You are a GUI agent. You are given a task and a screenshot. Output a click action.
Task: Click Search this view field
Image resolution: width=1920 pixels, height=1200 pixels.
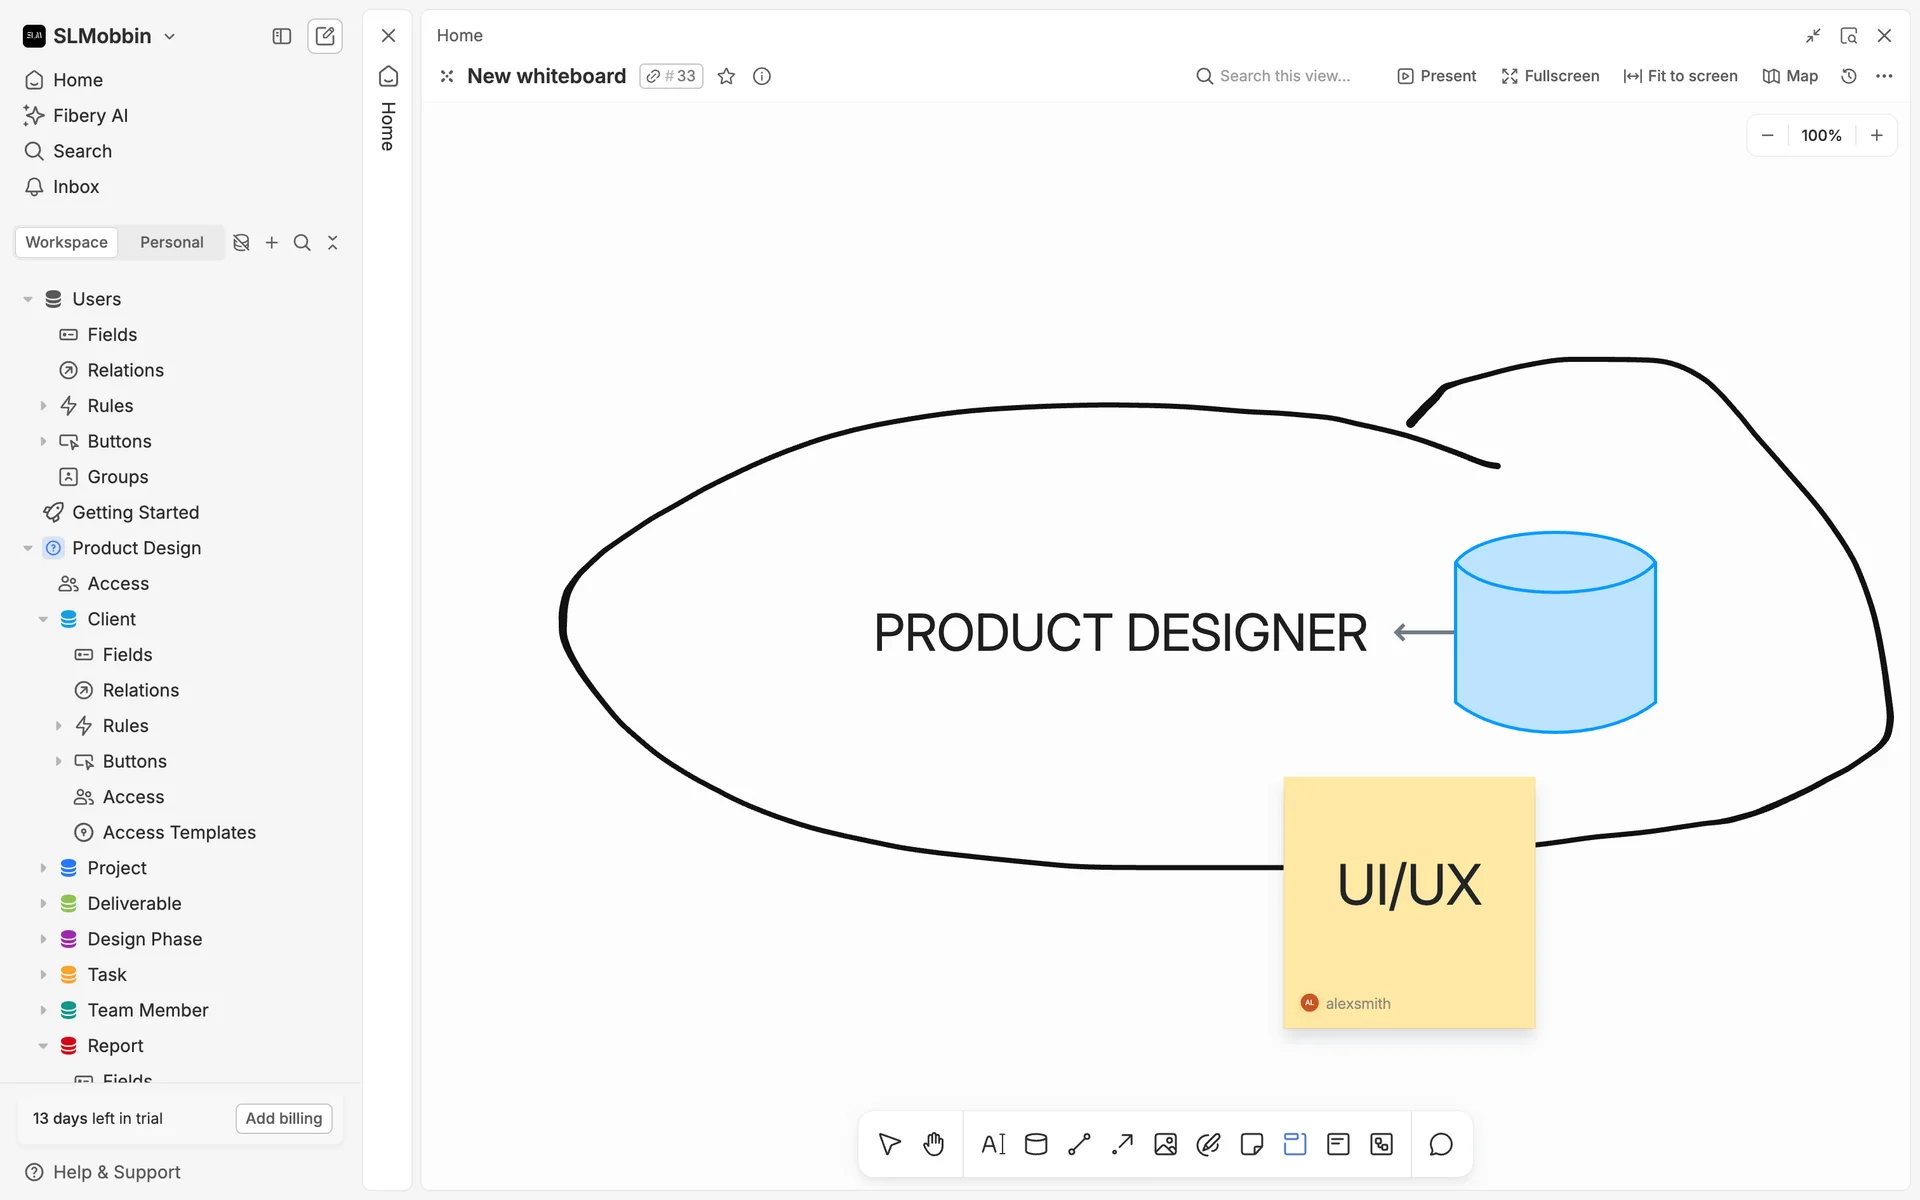point(1284,76)
